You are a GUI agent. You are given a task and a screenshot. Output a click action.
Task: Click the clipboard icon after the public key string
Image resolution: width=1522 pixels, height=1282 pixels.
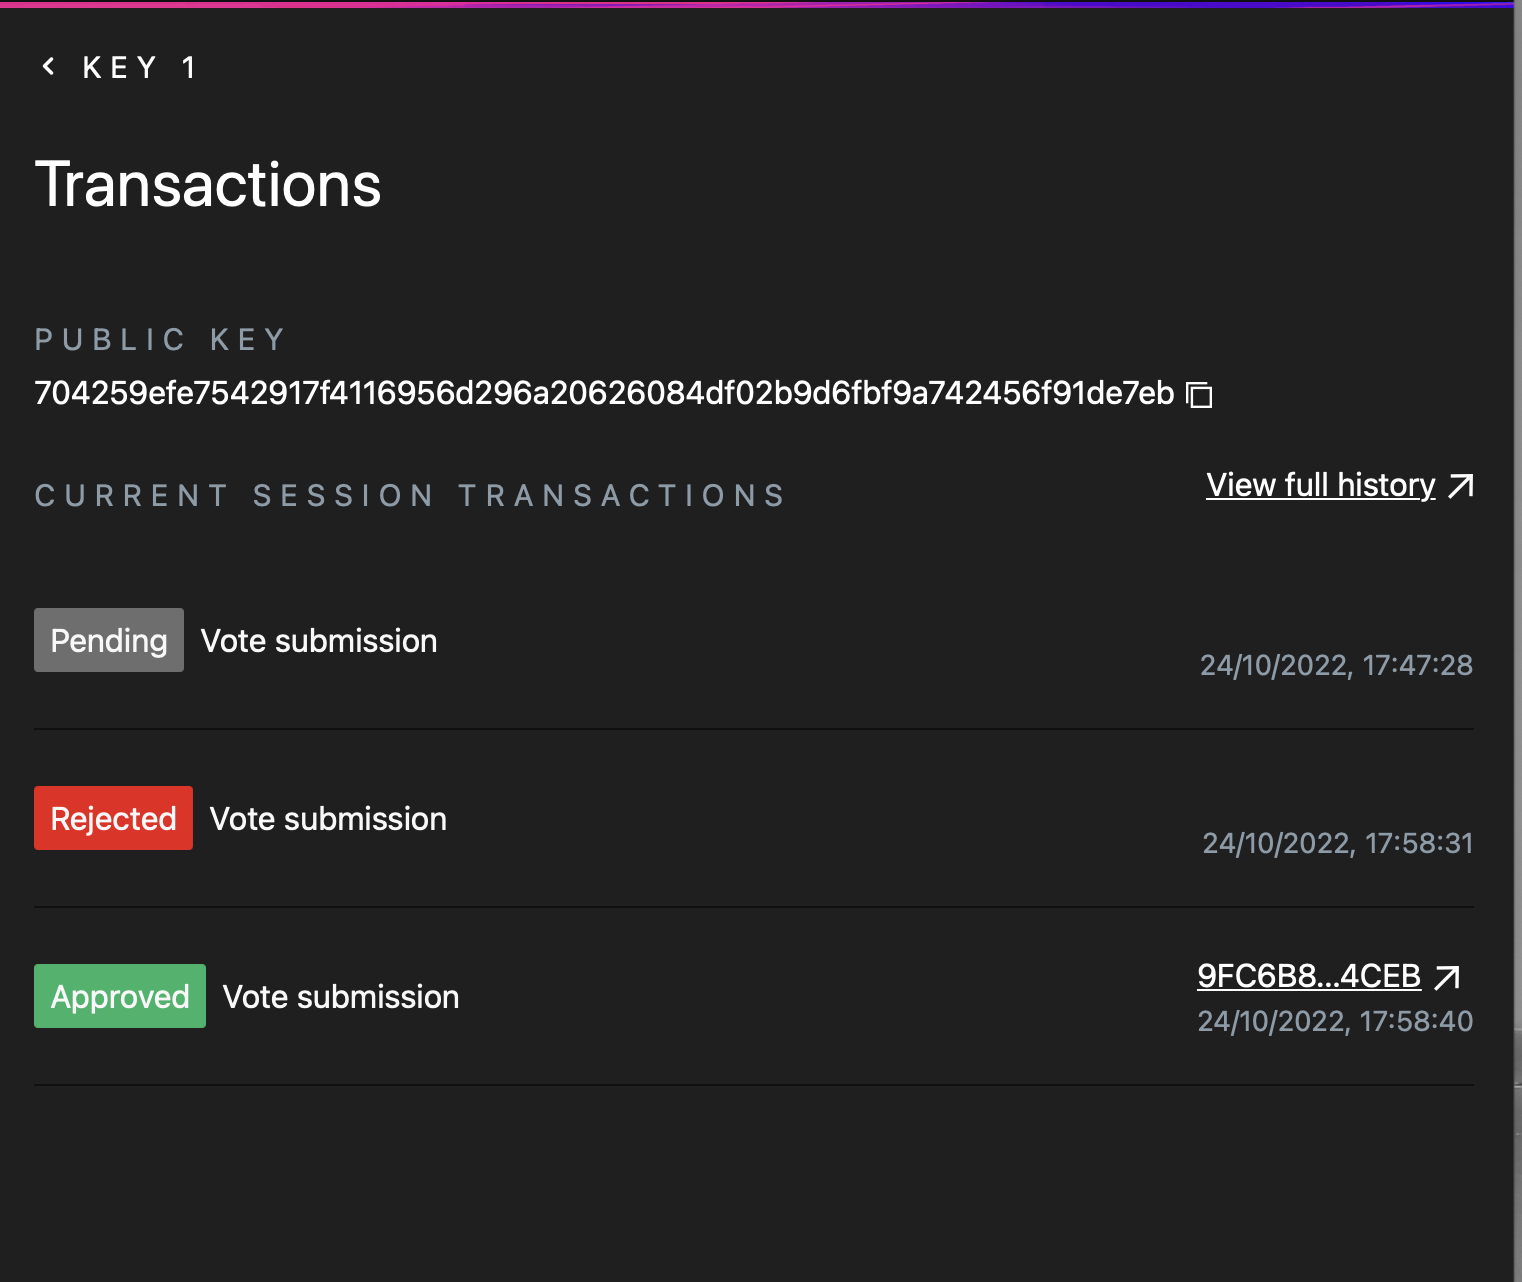(1199, 394)
